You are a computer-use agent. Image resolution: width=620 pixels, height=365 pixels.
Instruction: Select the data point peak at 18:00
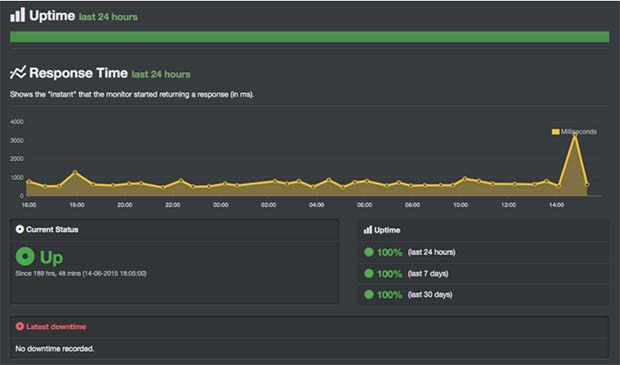click(x=75, y=172)
